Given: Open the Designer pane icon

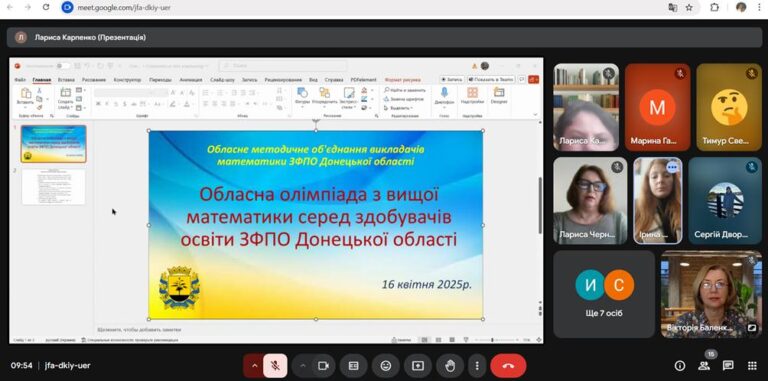Looking at the screenshot, I should 499,95.
